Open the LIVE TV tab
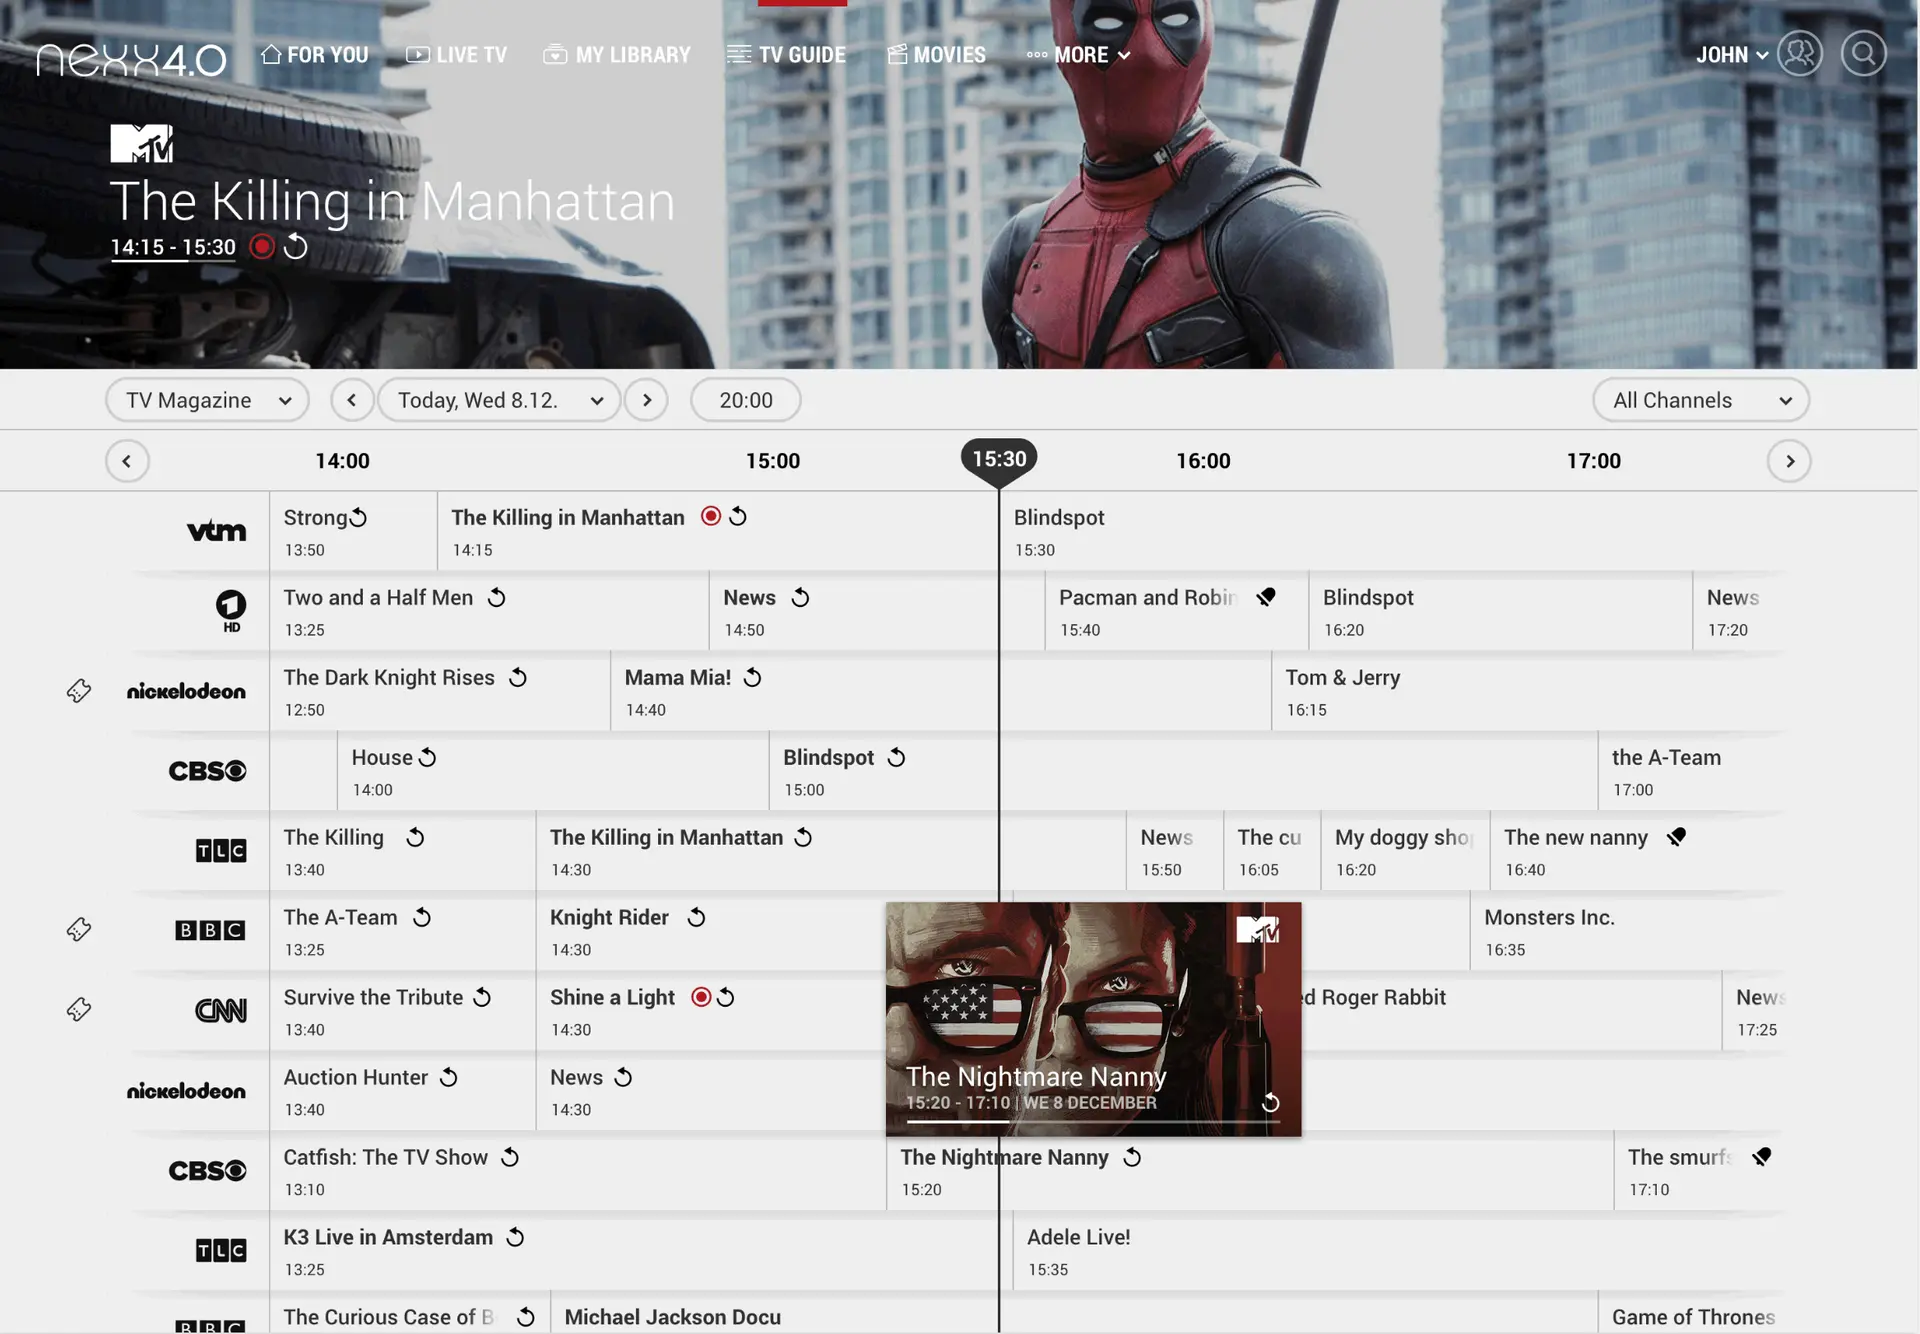The height and width of the screenshot is (1334, 1920). 456,55
